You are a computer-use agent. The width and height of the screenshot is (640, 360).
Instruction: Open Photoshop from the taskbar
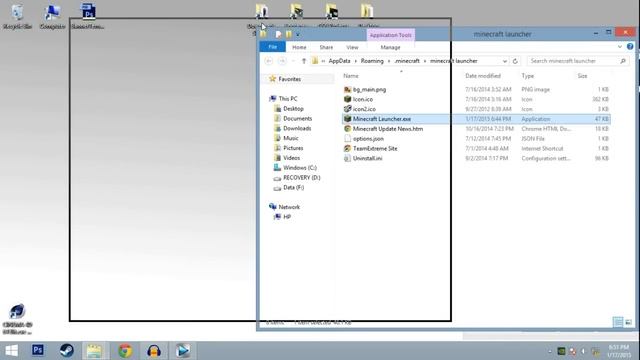(38, 350)
